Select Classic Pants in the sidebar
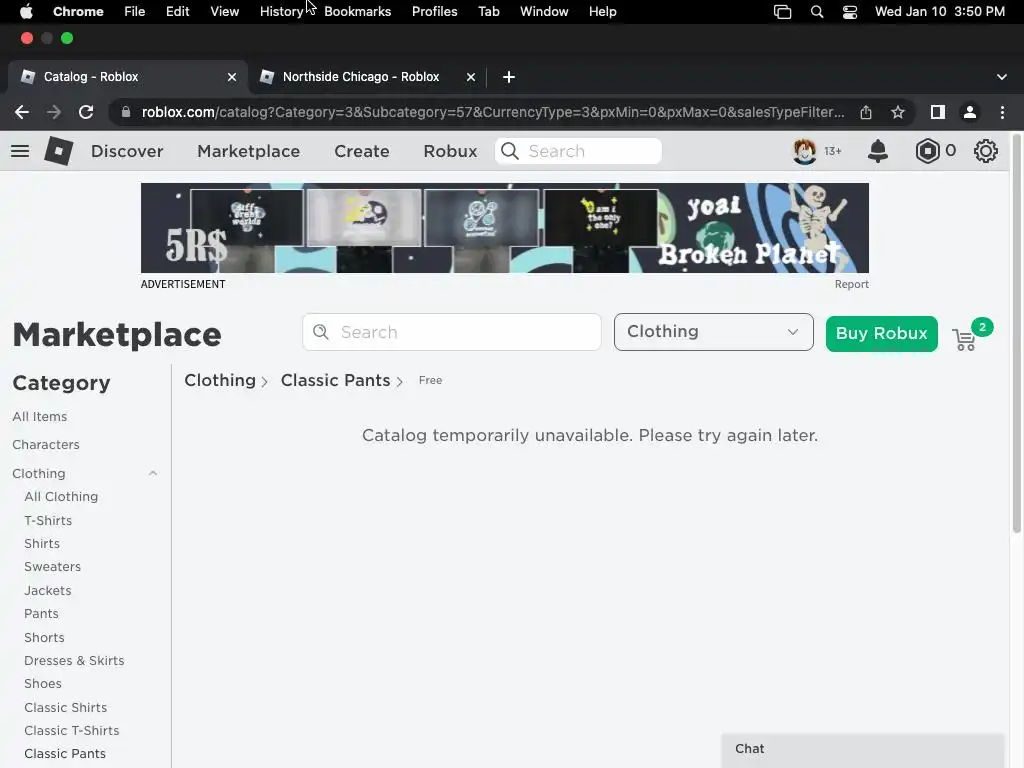This screenshot has width=1024, height=768. [65, 754]
